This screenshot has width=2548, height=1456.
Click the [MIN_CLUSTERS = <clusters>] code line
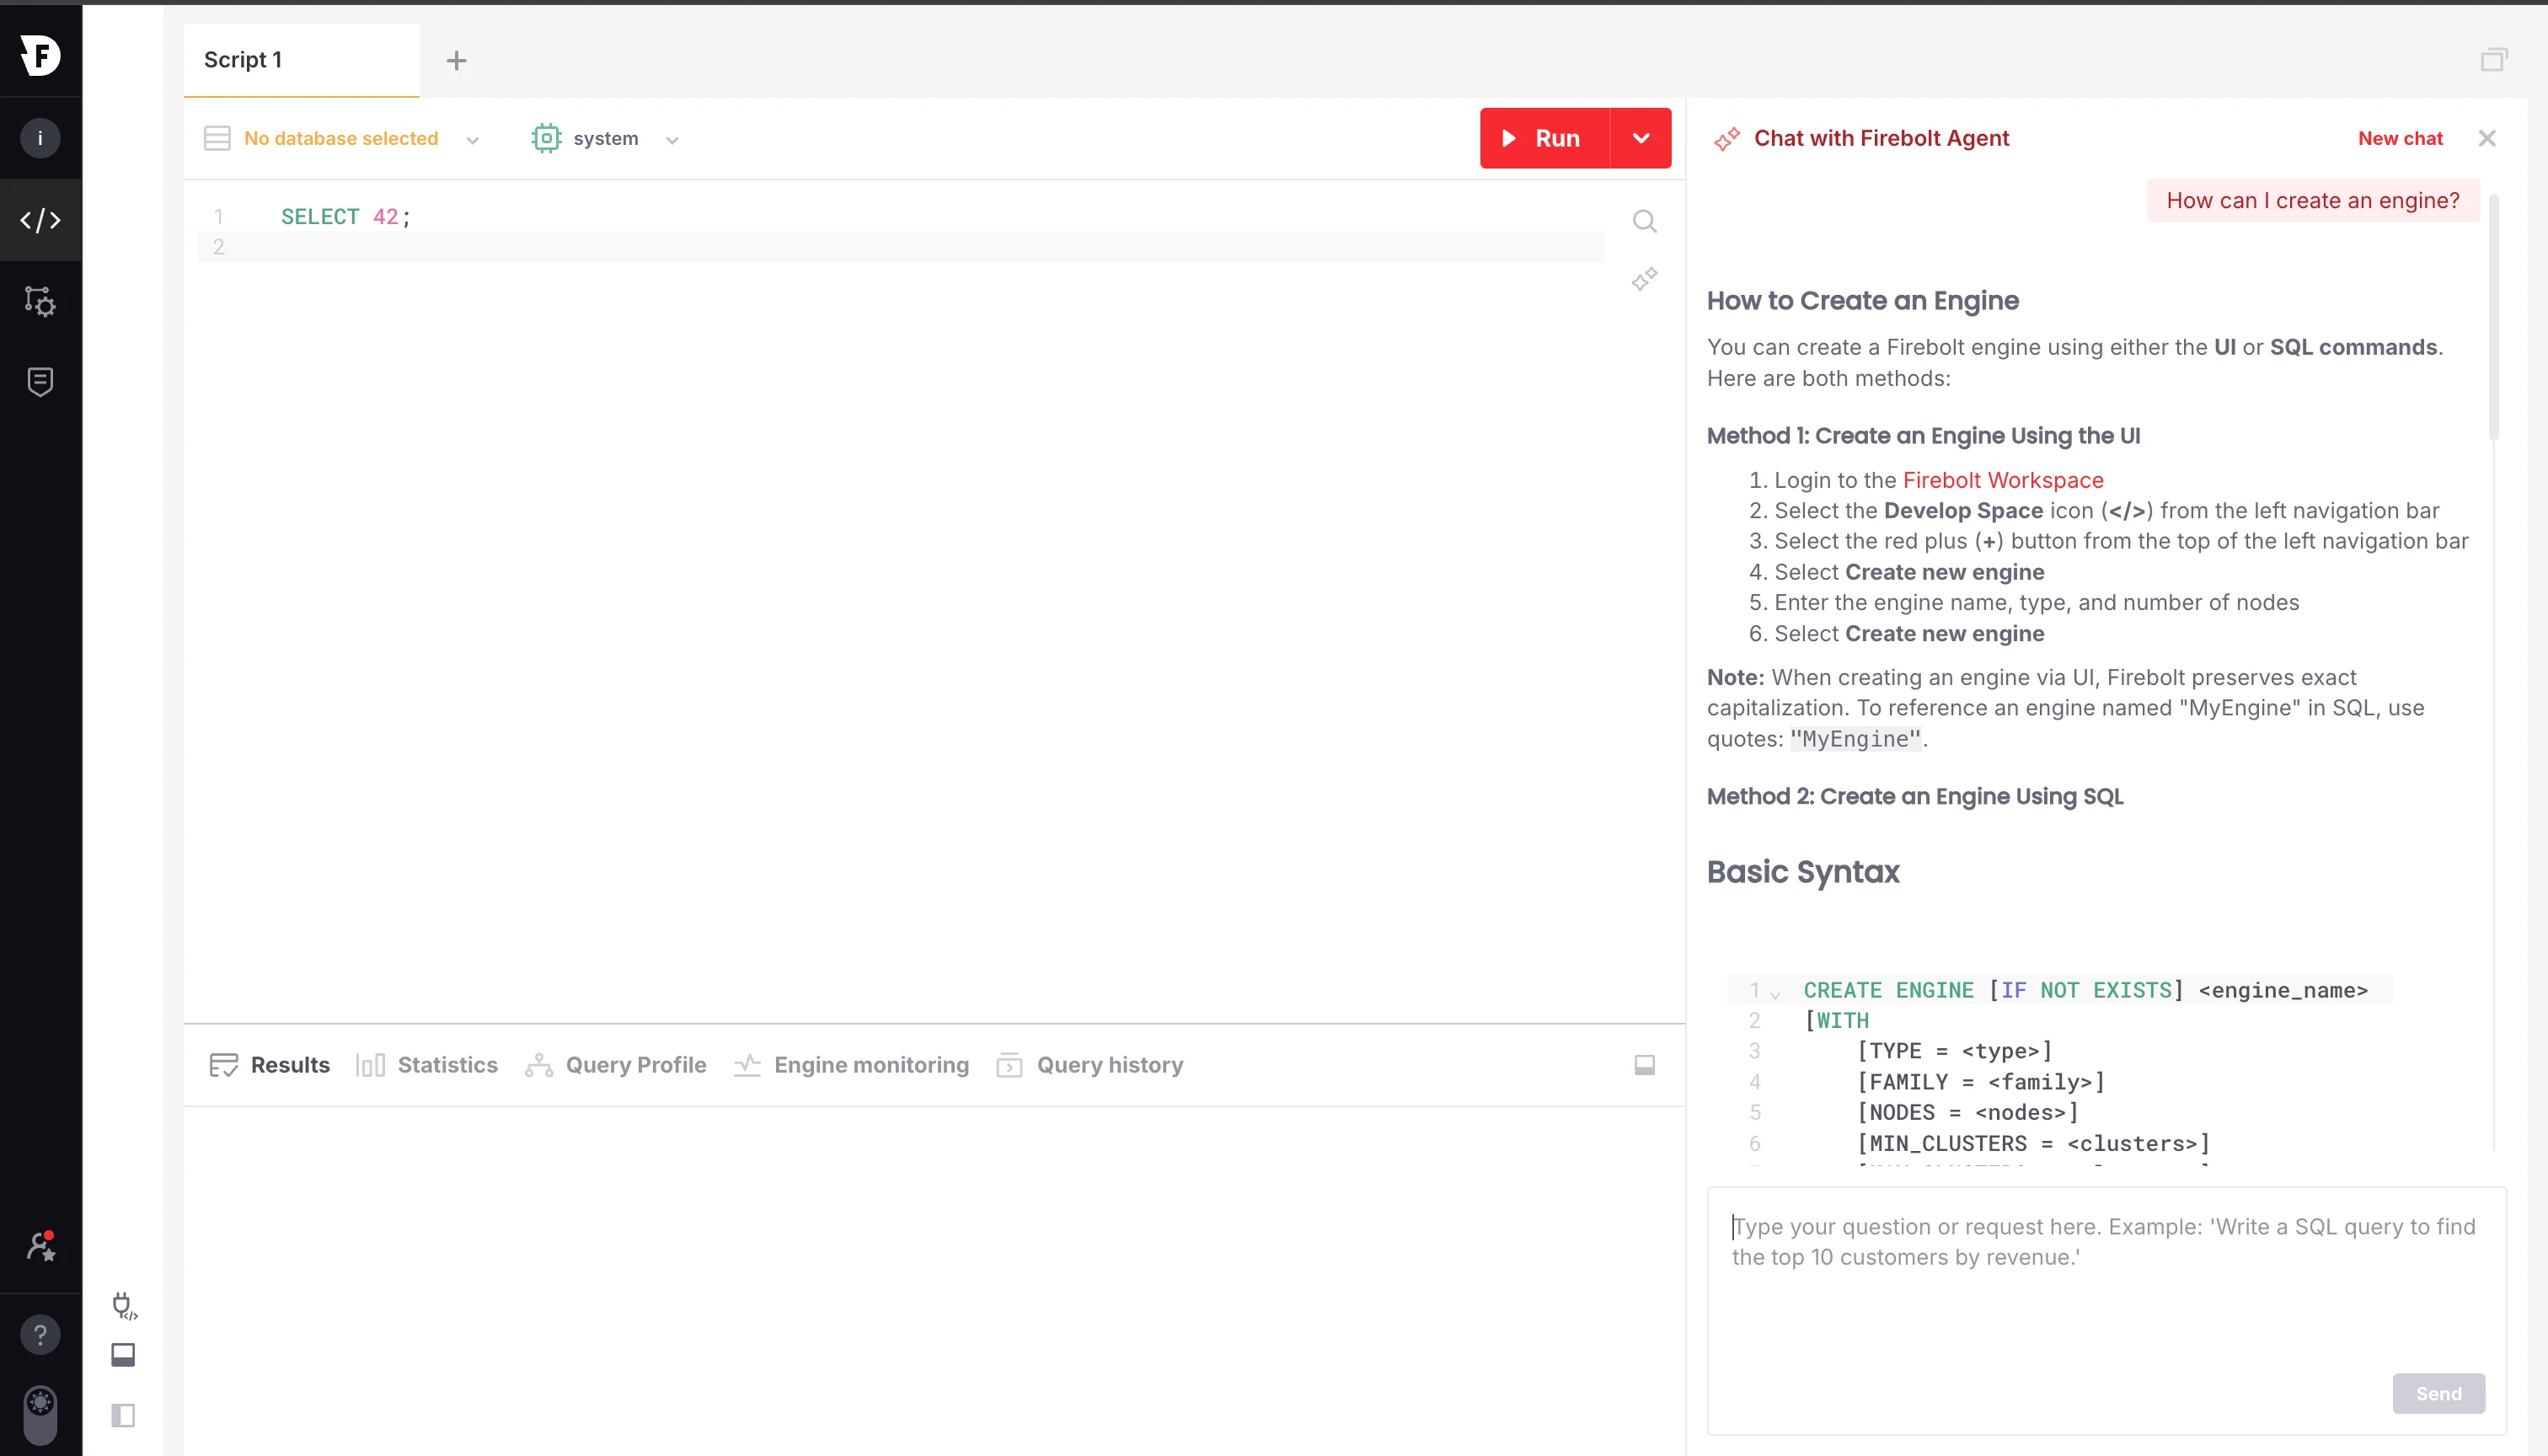coord(2034,1143)
